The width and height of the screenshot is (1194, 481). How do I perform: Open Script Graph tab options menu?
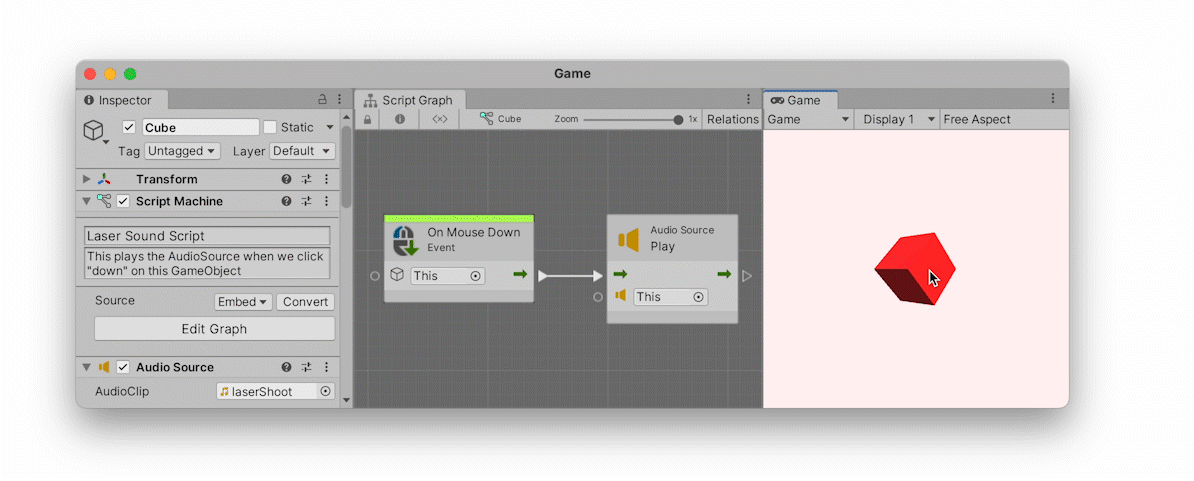(x=748, y=100)
